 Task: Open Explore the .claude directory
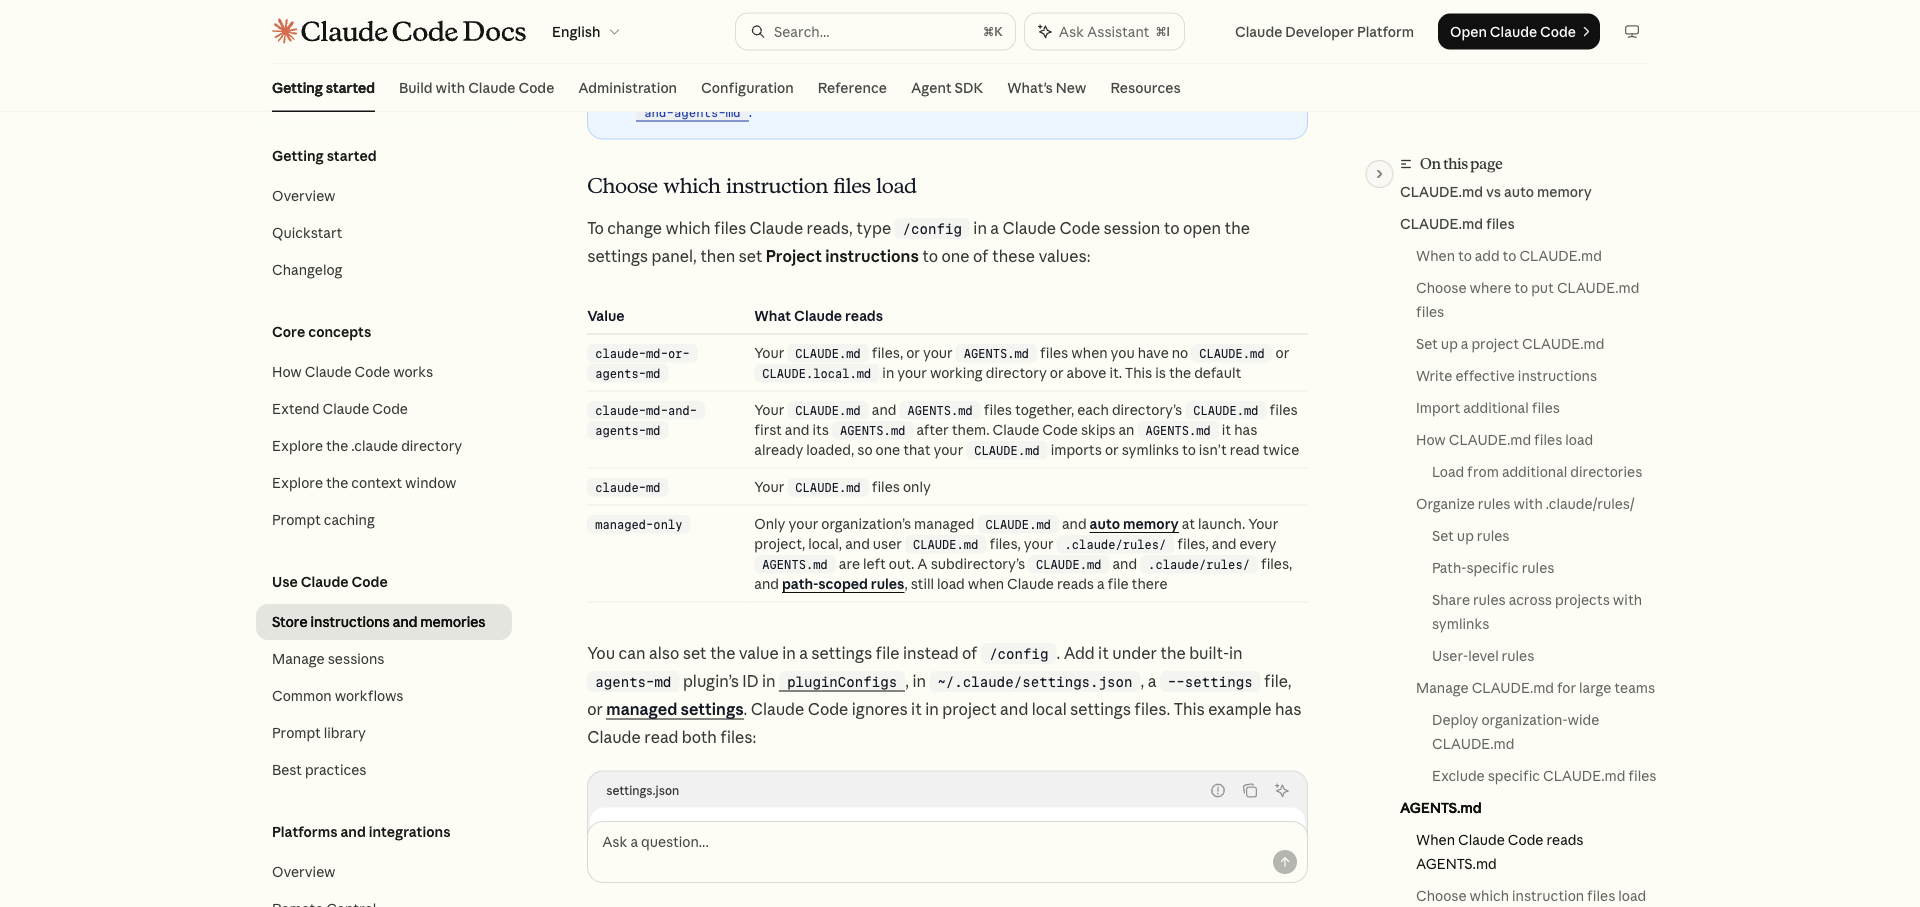[x=367, y=446]
